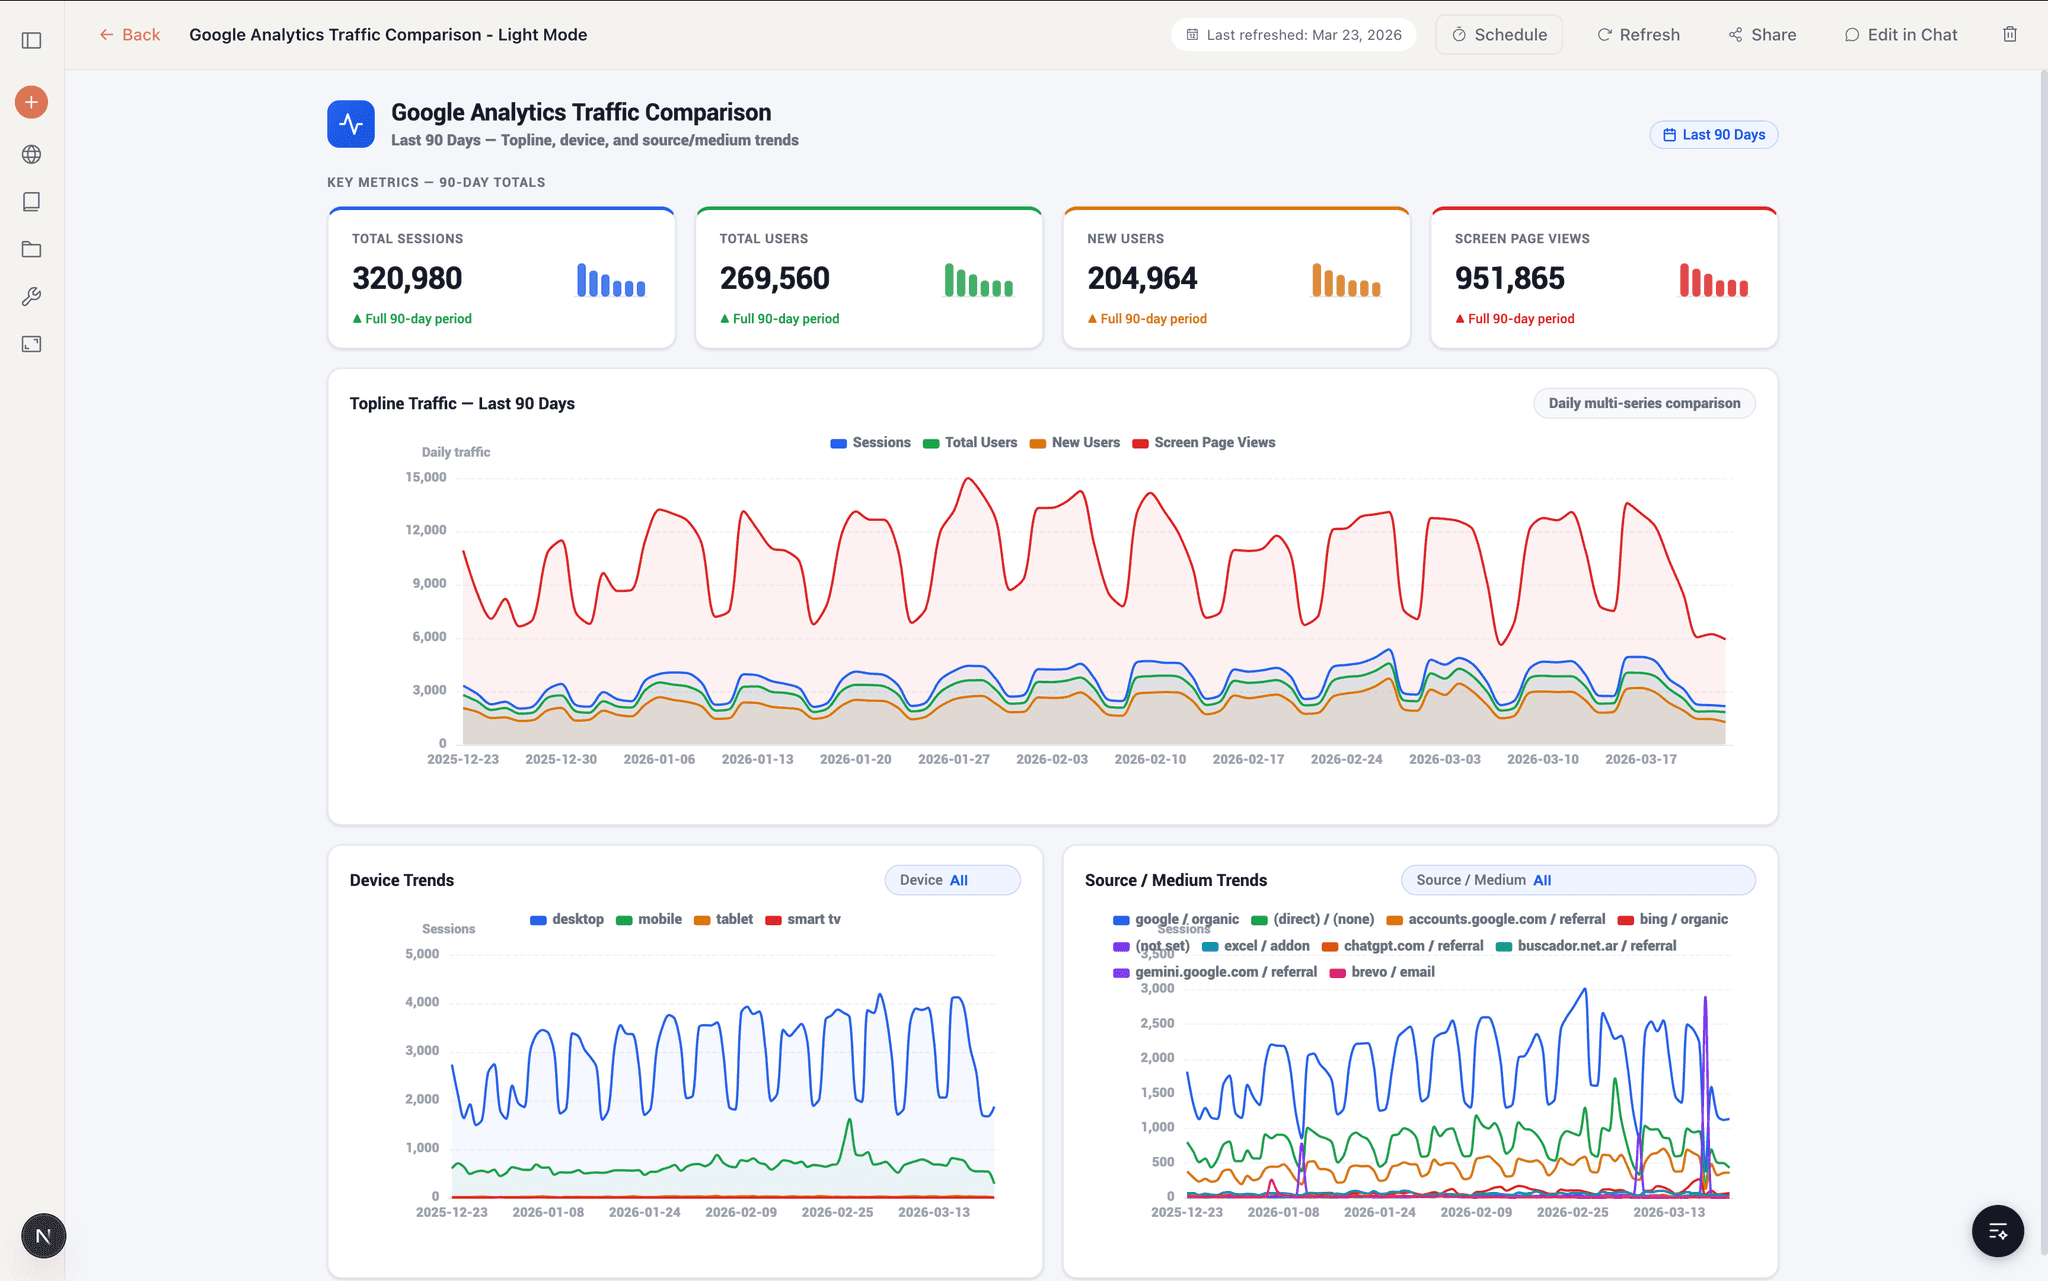
Task: Refresh the dashboard data
Action: tap(1638, 34)
